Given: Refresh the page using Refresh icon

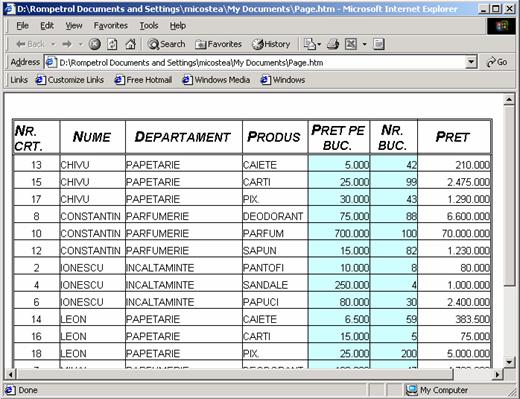Looking at the screenshot, I should tap(112, 44).
